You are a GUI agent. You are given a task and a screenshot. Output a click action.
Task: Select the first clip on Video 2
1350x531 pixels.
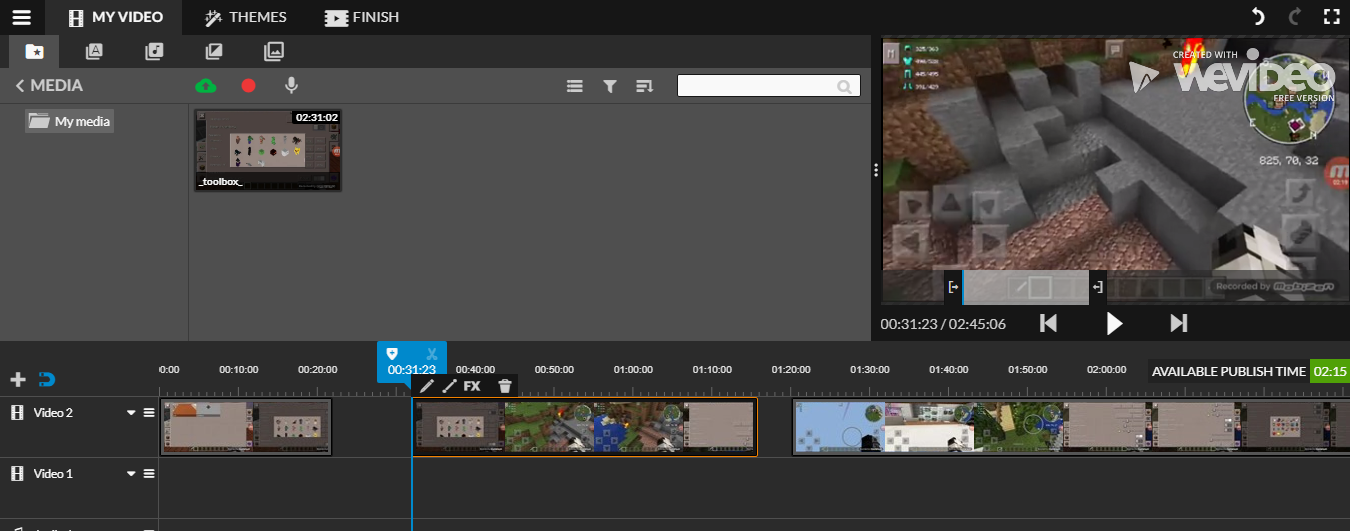coord(246,427)
